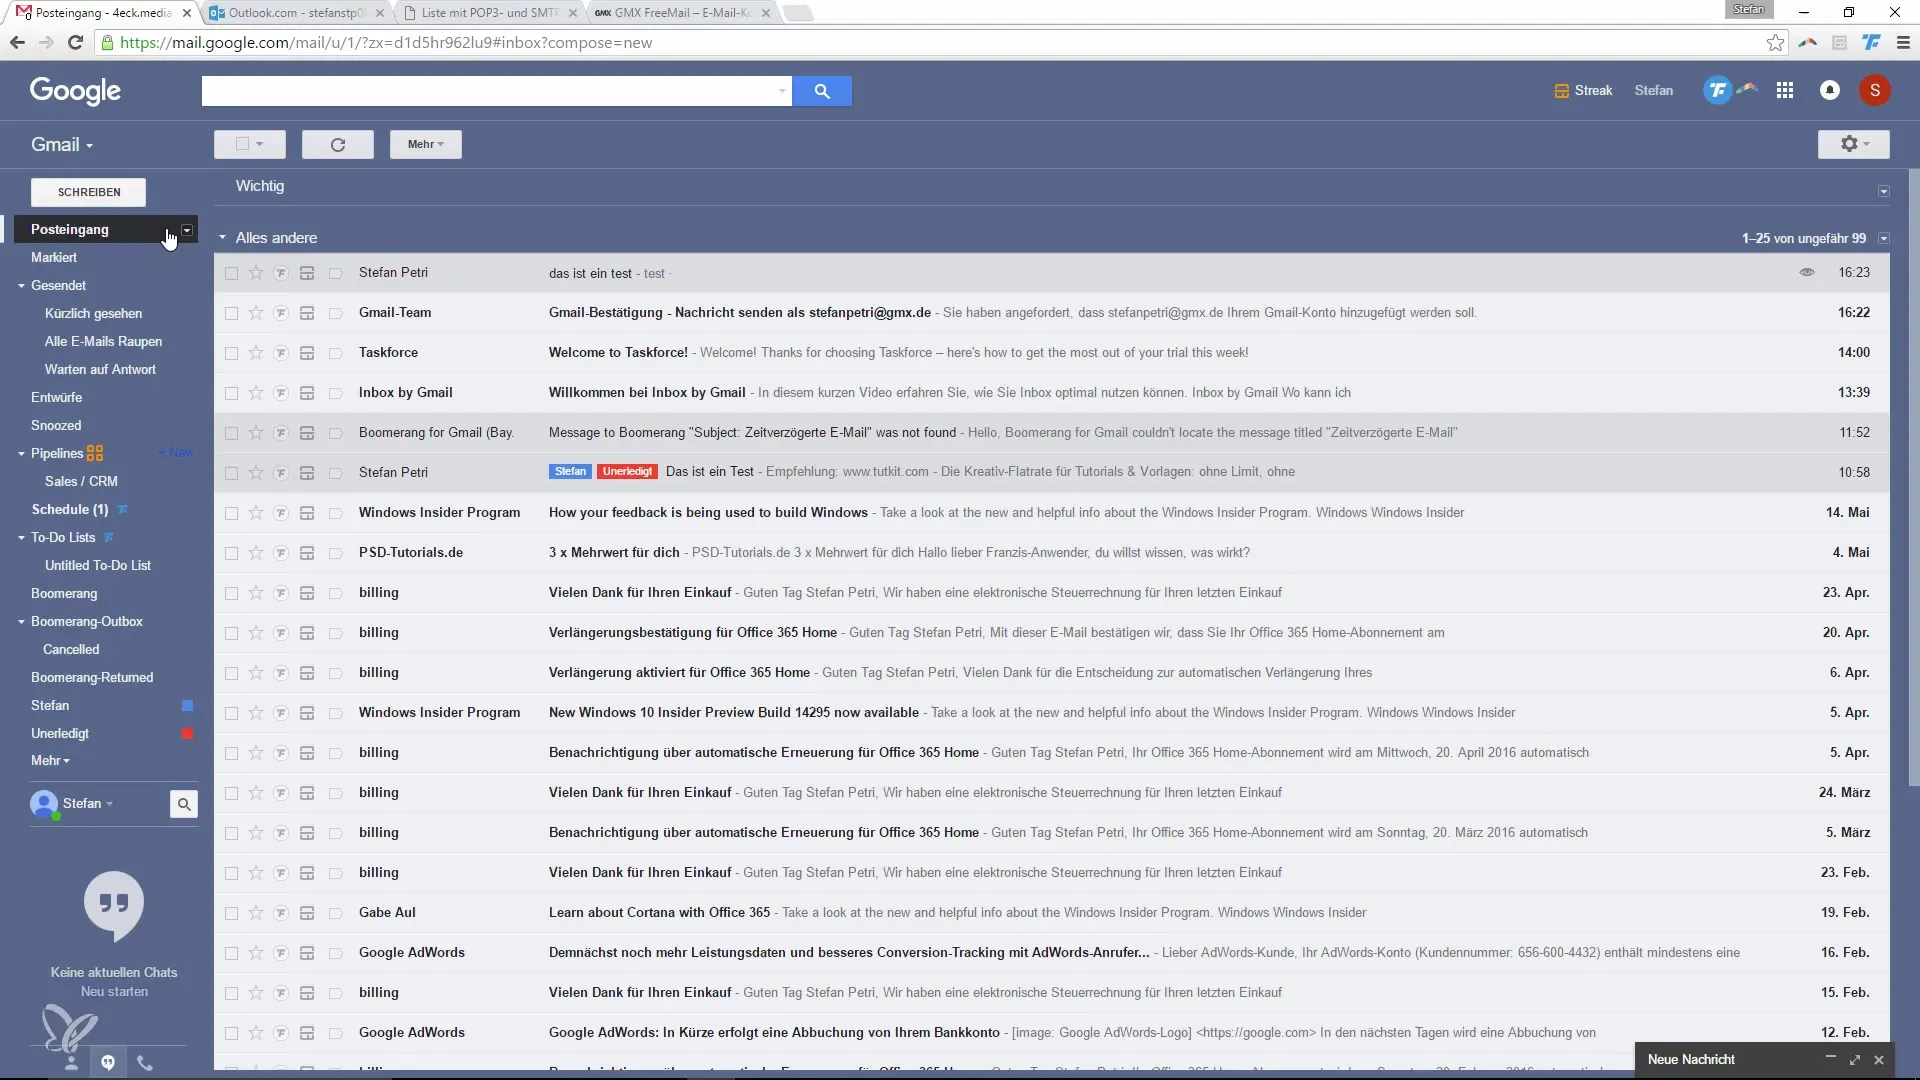Tick checkbox for Inbox by Gmail email
This screenshot has height=1080, width=1920.
click(231, 393)
